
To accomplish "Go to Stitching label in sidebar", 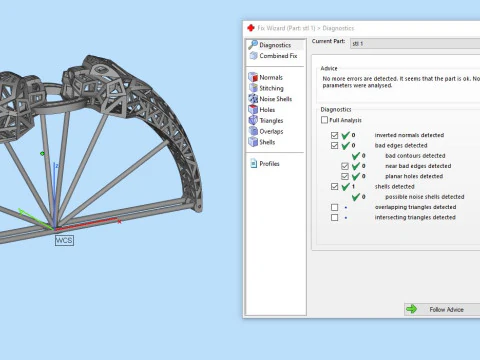I will pos(271,88).
